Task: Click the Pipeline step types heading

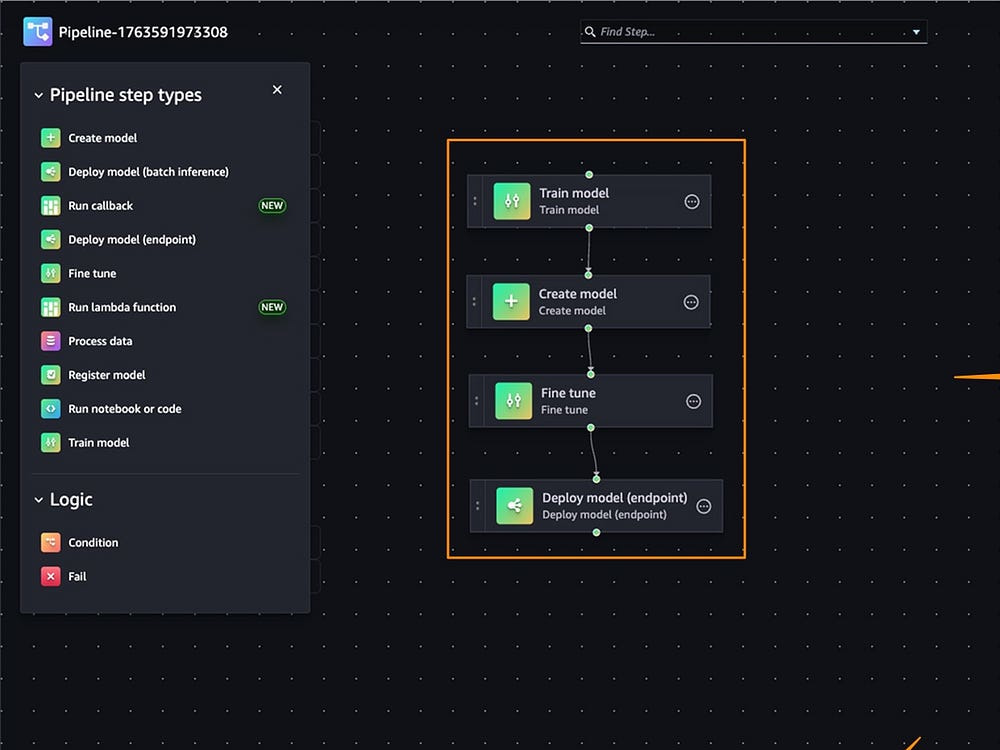Action: pos(126,95)
